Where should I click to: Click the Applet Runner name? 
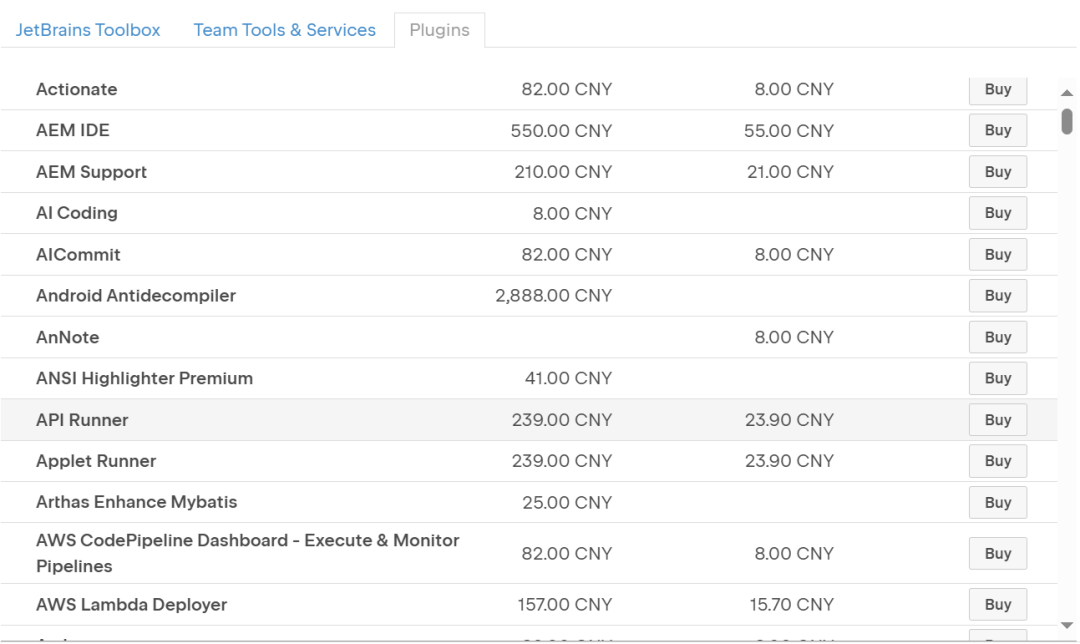pyautogui.click(x=96, y=461)
